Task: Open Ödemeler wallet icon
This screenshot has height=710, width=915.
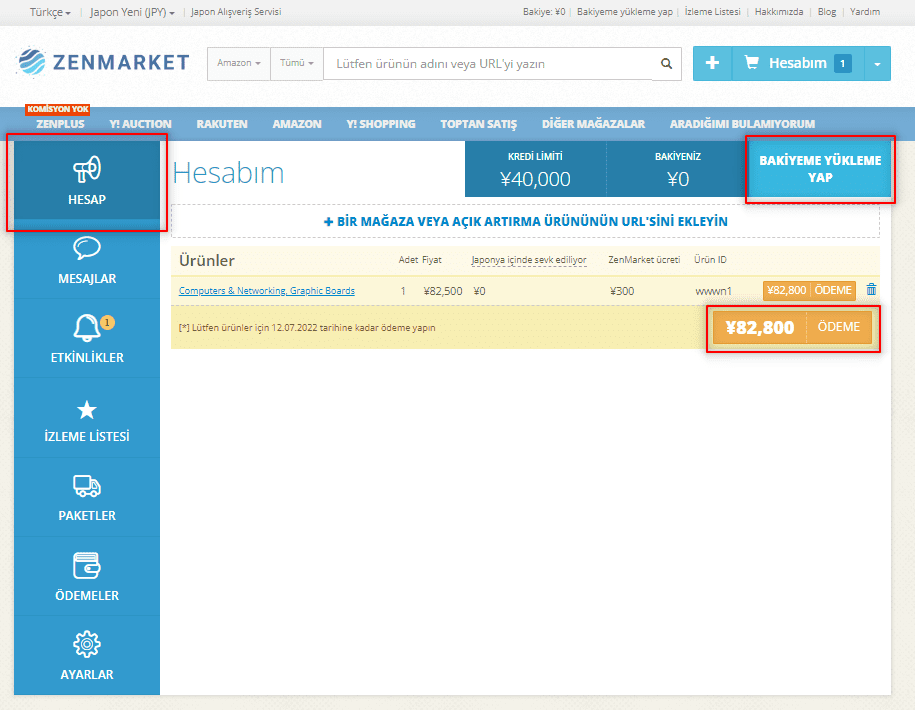Action: [x=87, y=565]
